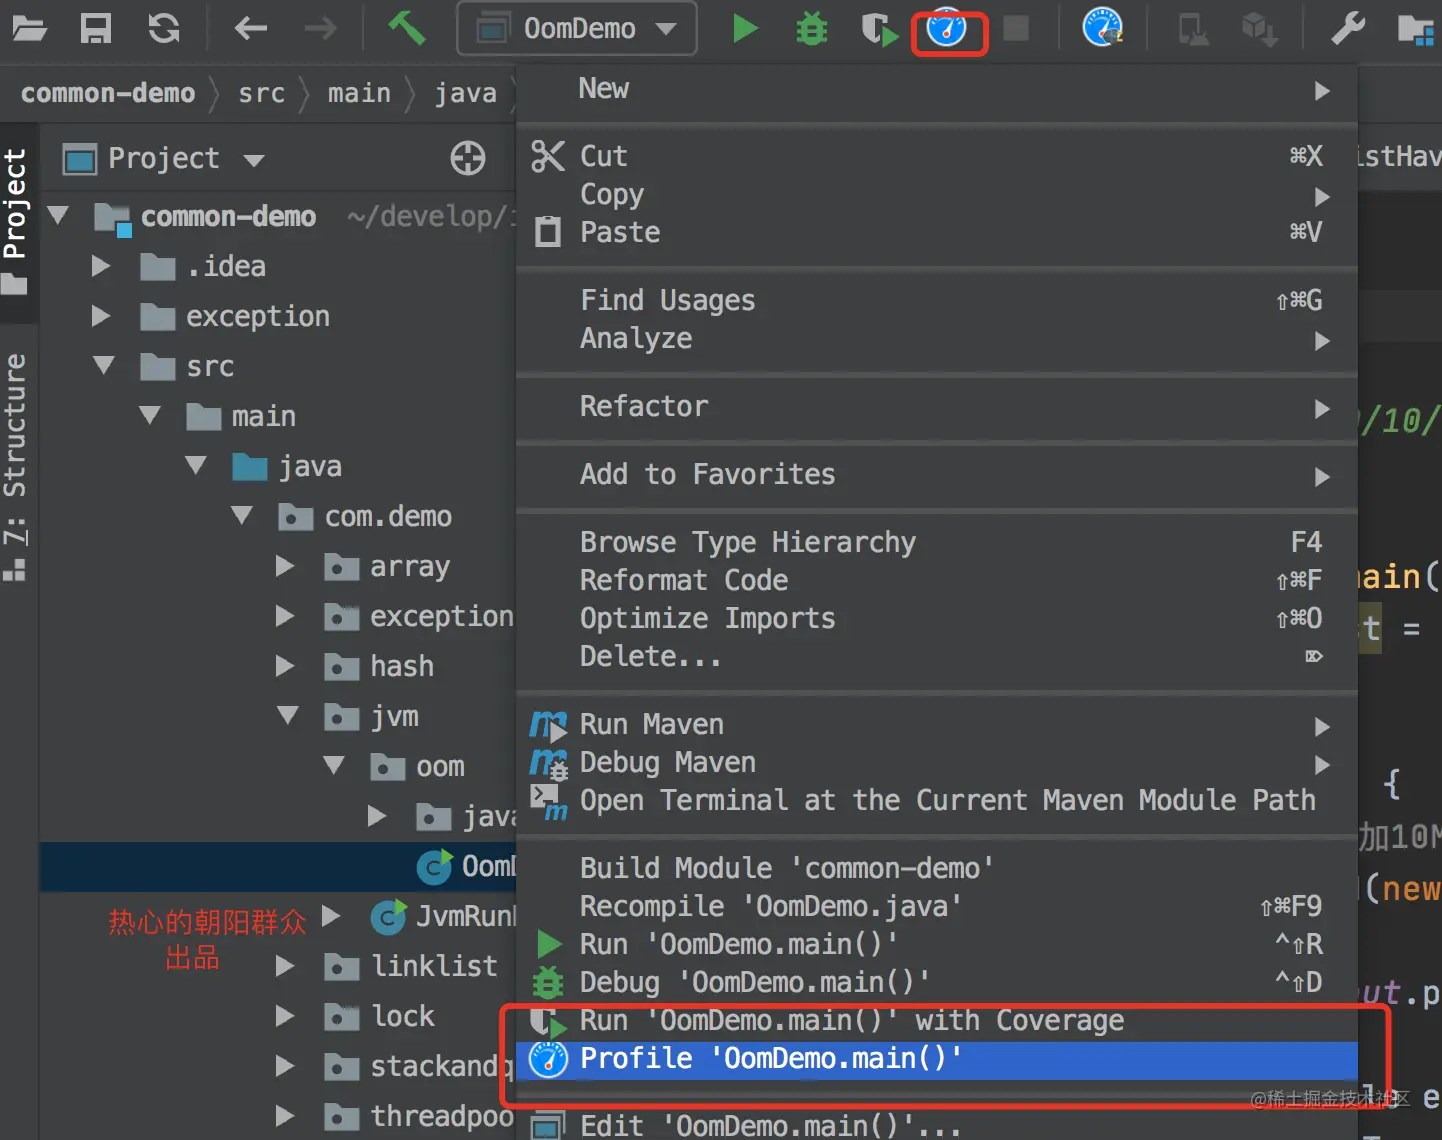1442x1140 pixels.
Task: Collapse the java source folder
Action: pos(196,465)
